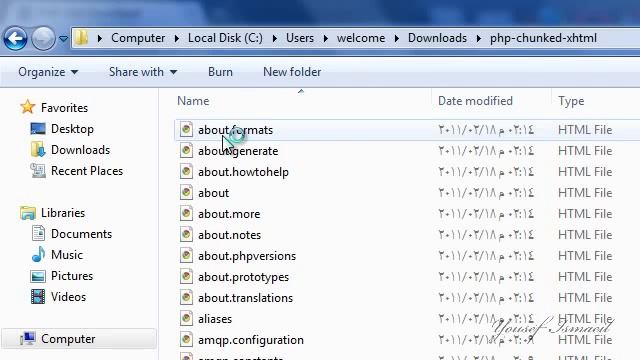Select the about.formats file name
This screenshot has width=640, height=360.
235,130
